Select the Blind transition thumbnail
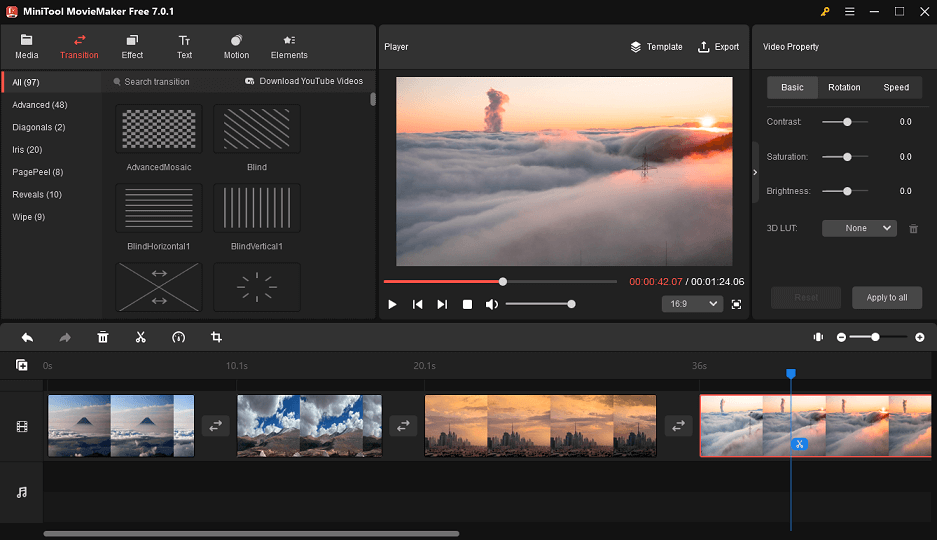This screenshot has width=937, height=540. (257, 129)
